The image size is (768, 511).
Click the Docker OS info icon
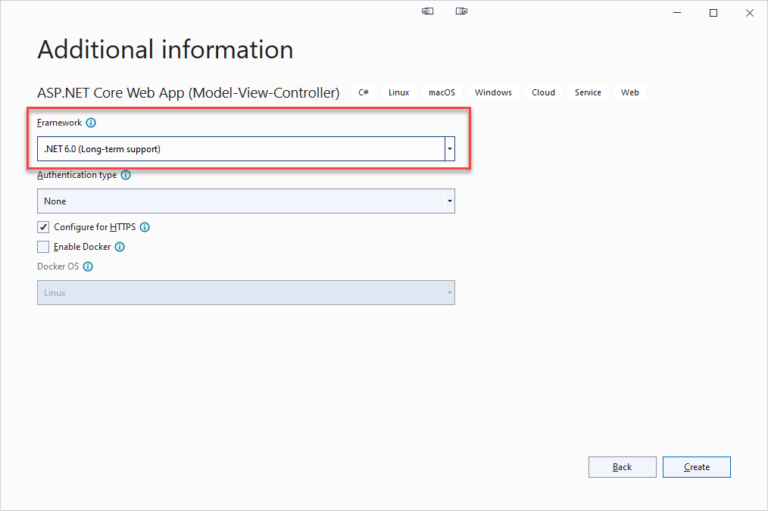click(x=88, y=267)
